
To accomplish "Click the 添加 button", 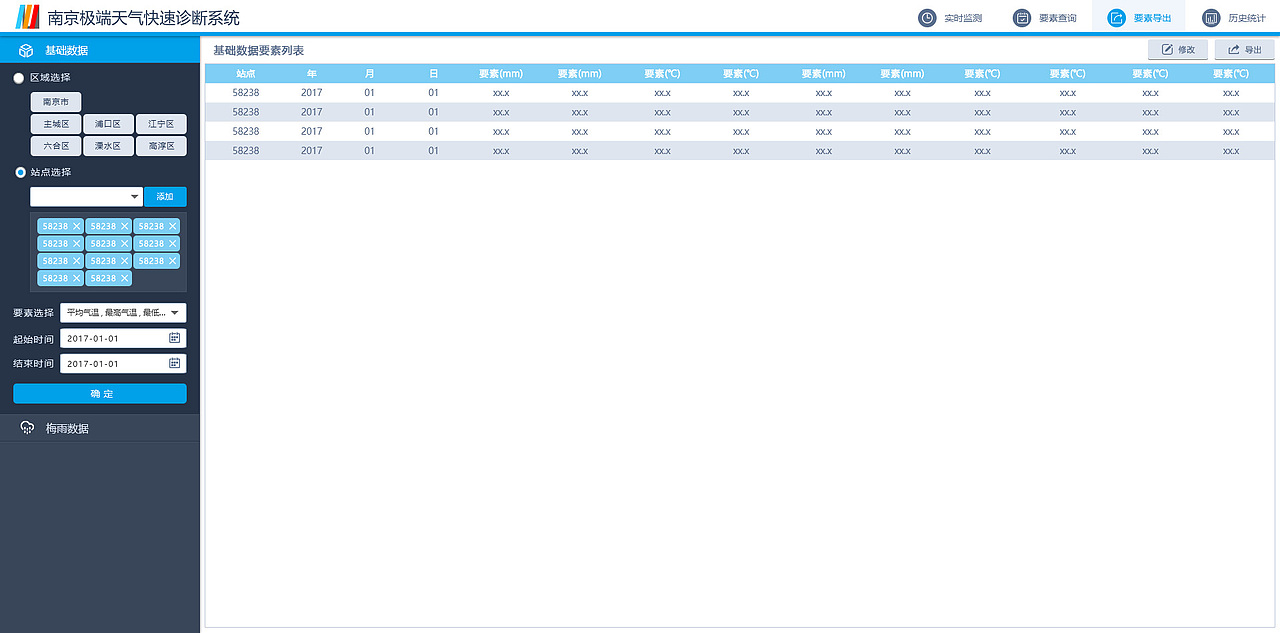I will click(x=165, y=197).
